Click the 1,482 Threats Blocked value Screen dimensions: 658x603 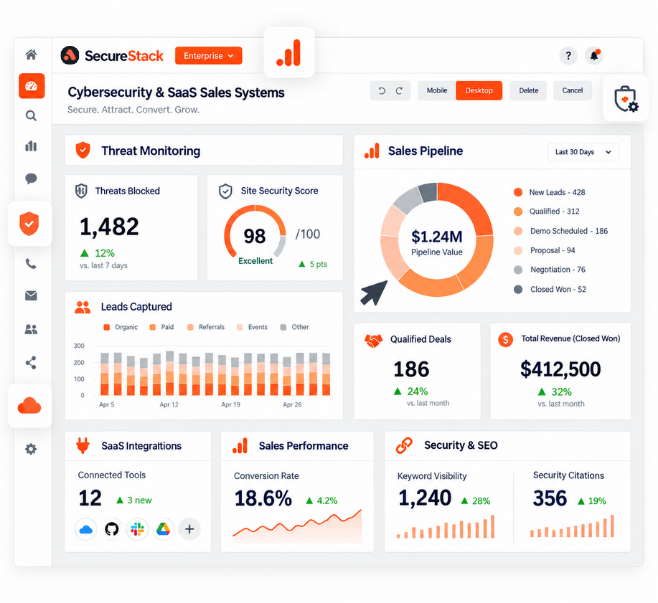[x=109, y=227]
